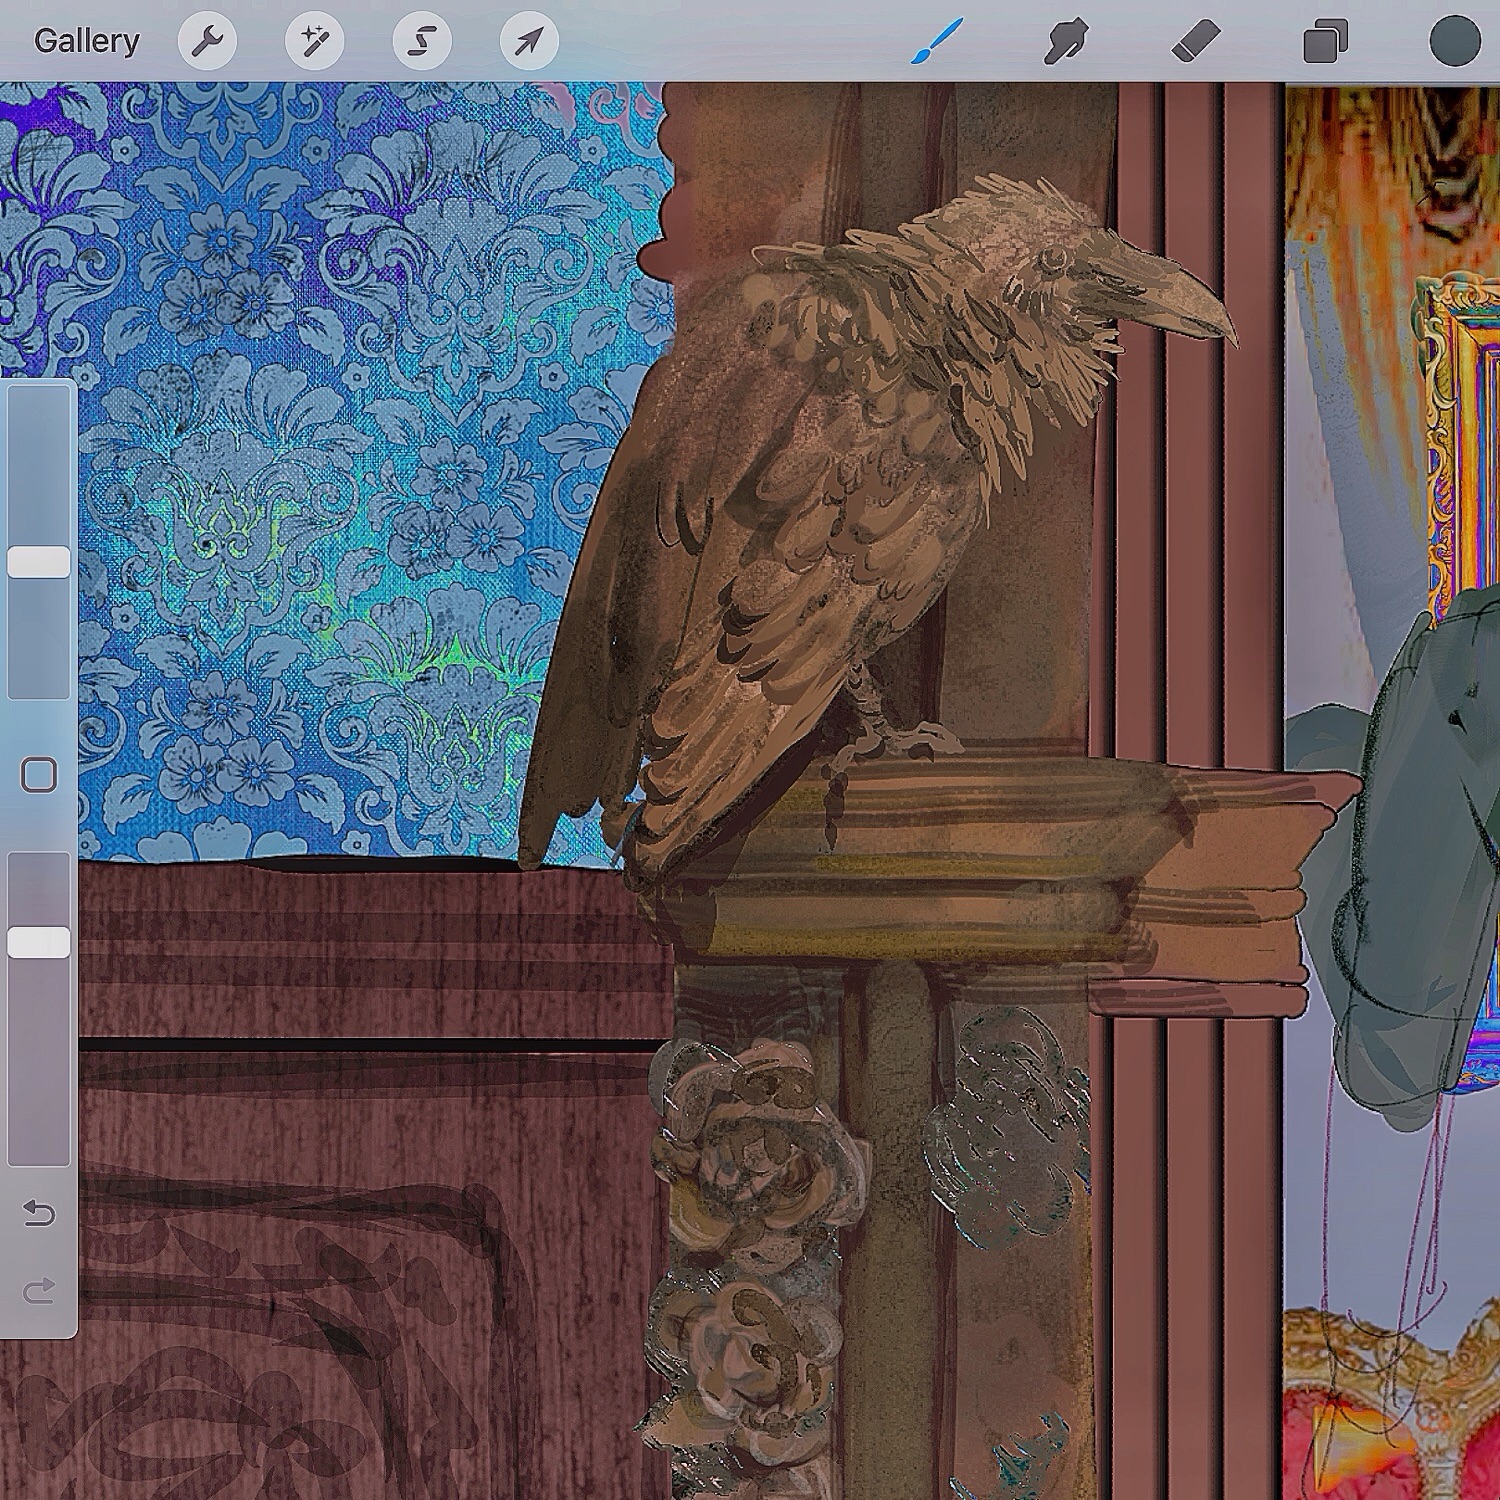Undo the last stroke with undo arrow
Screen dimensions: 1500x1500
coord(39,1213)
